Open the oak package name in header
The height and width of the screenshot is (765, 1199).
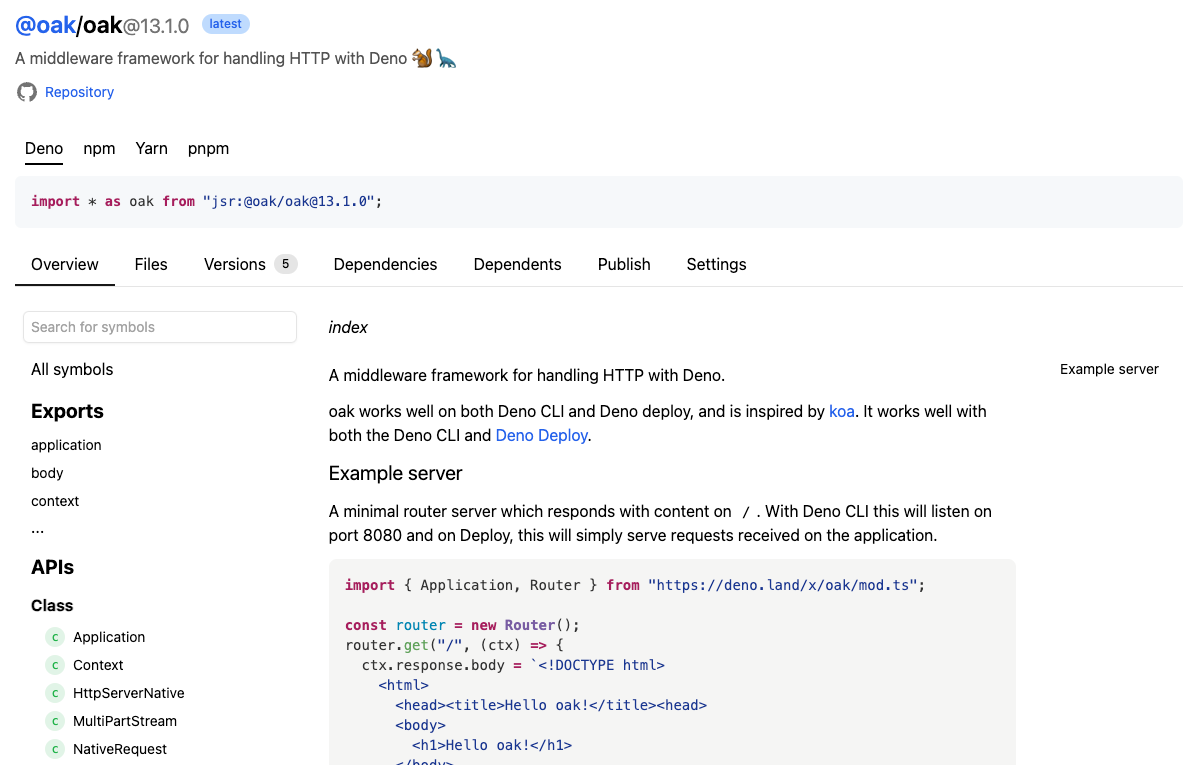102,25
